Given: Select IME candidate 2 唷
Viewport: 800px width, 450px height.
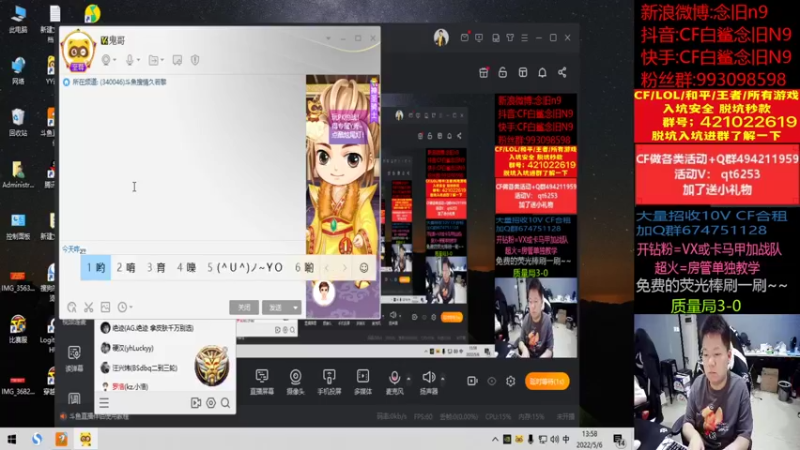Looking at the screenshot, I should [x=126, y=267].
